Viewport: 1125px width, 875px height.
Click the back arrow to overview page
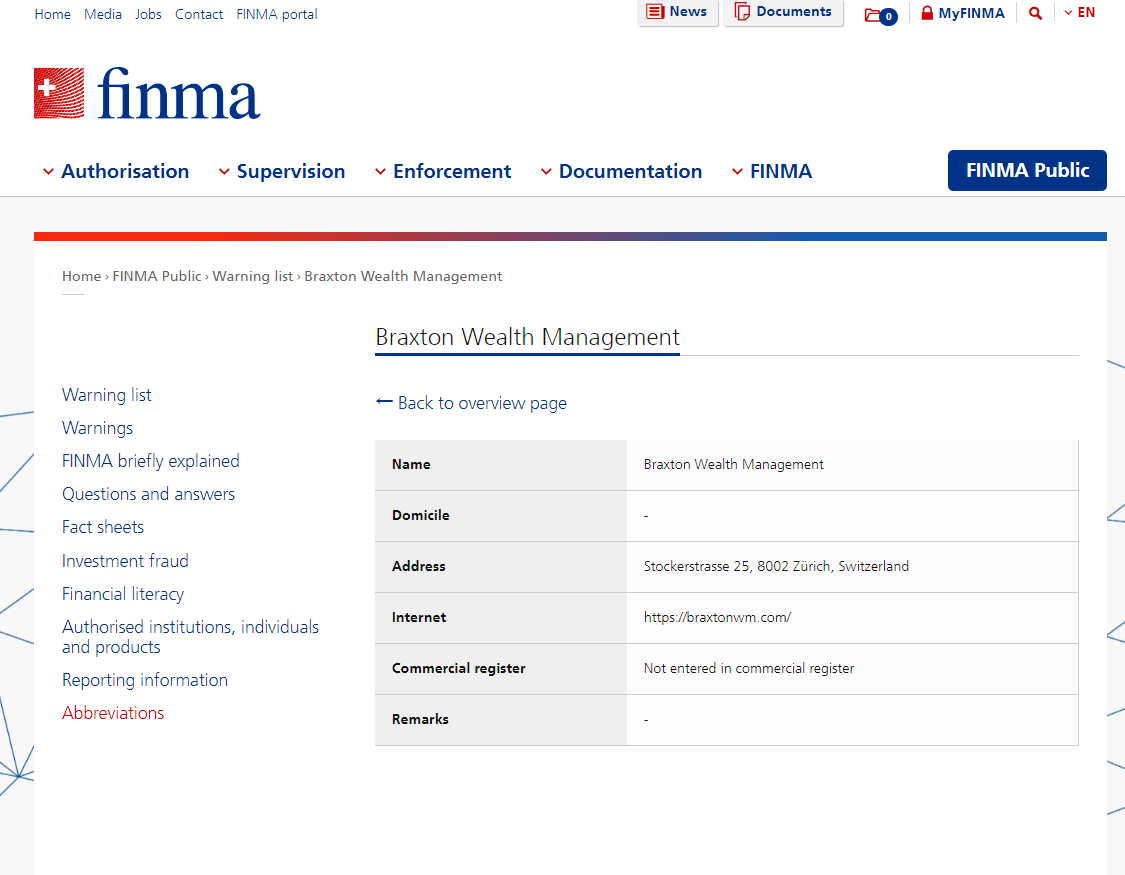385,402
